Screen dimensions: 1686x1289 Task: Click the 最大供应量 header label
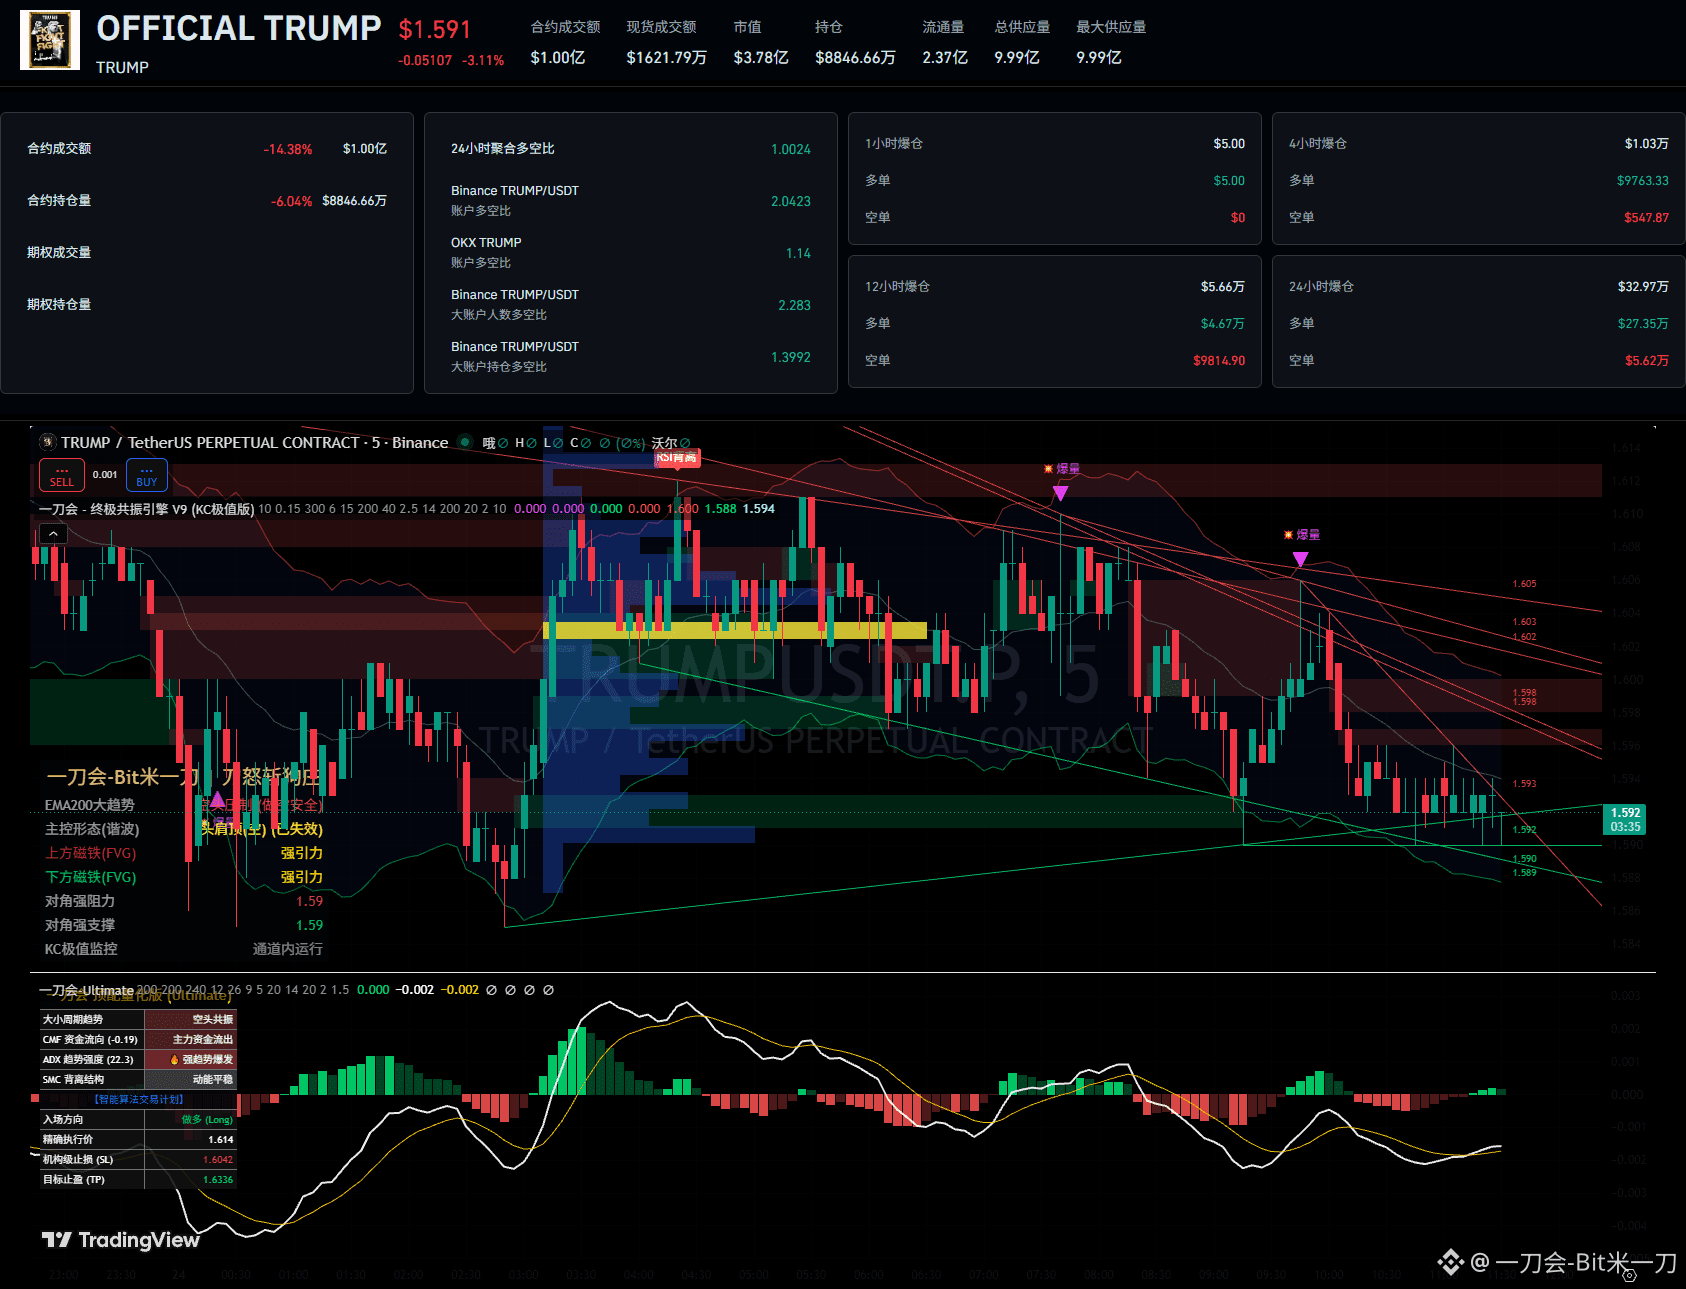(1111, 27)
